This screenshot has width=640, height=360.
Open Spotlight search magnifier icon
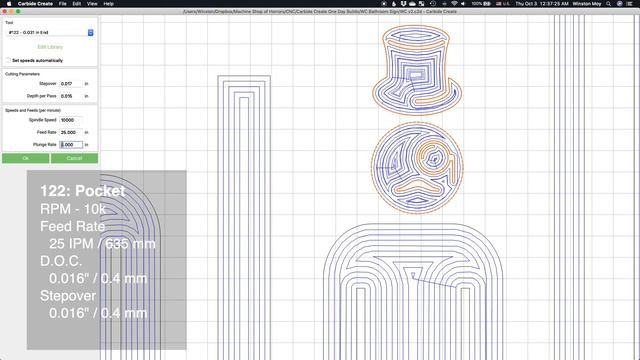click(x=608, y=3)
